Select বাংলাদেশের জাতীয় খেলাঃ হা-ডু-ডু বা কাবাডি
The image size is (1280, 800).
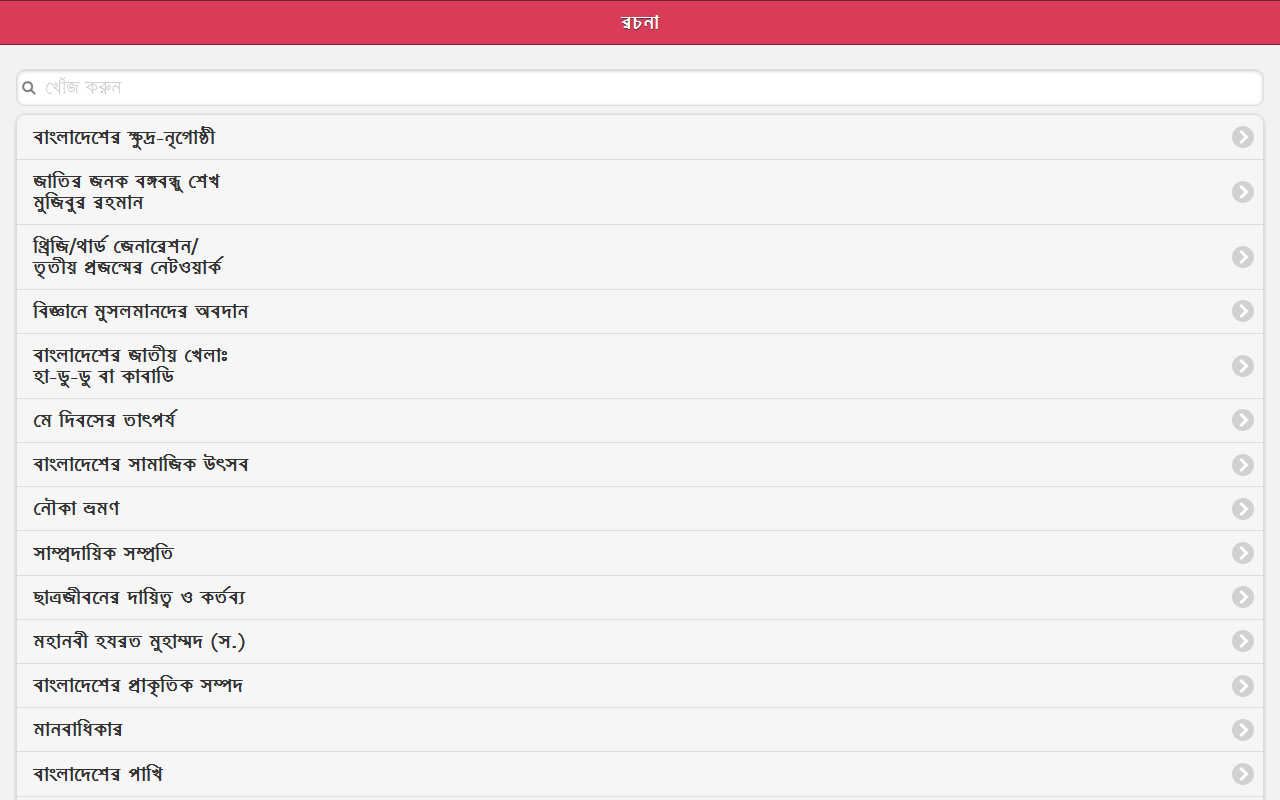130,366
